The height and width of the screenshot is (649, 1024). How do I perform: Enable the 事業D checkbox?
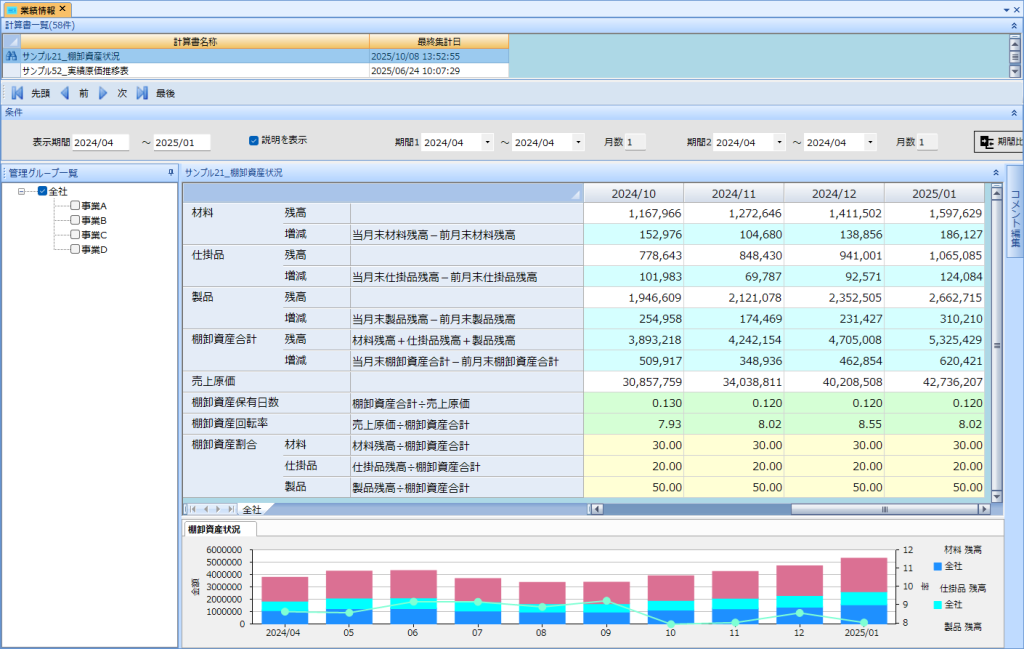tap(75, 249)
